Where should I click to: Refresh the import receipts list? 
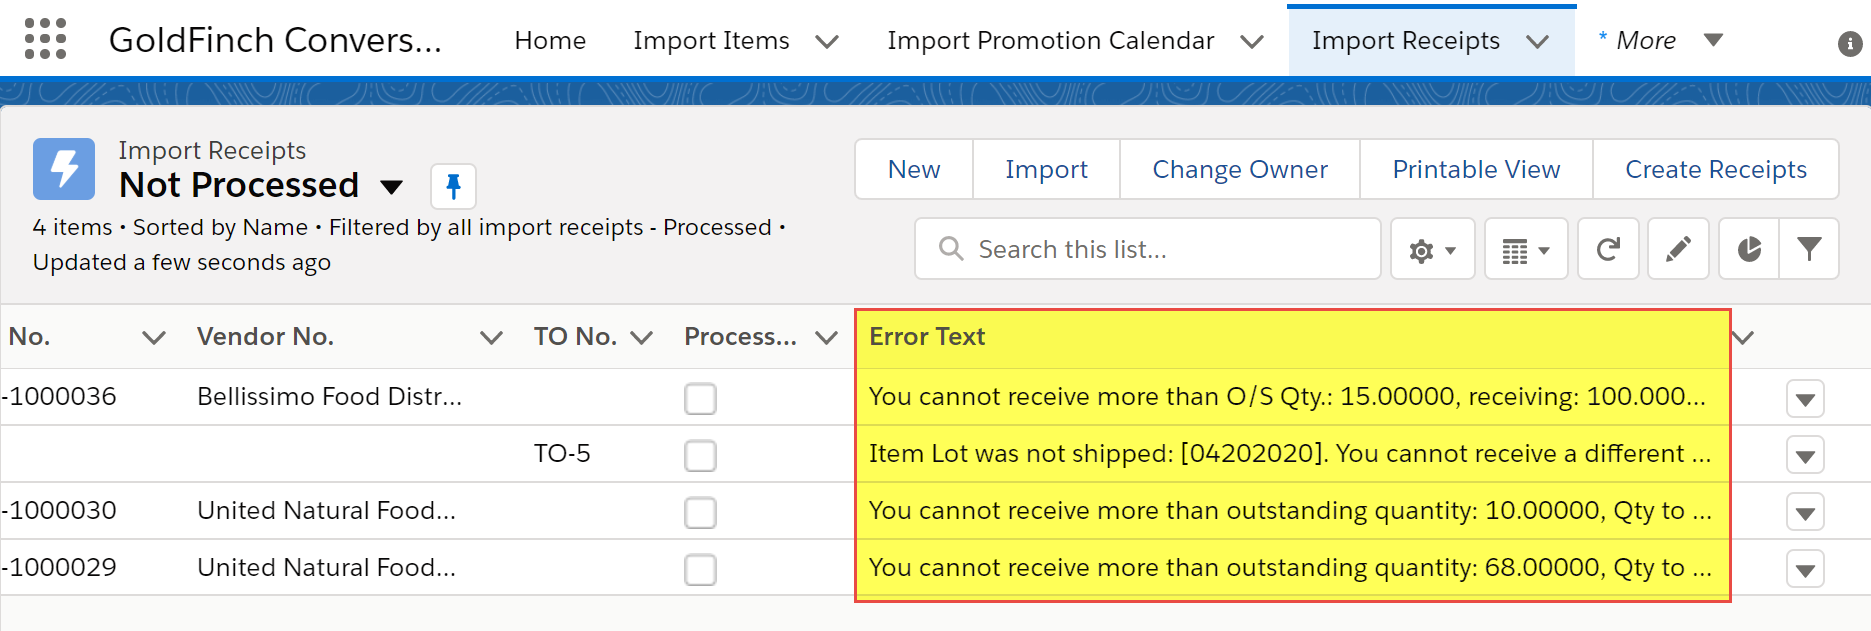tap(1608, 249)
